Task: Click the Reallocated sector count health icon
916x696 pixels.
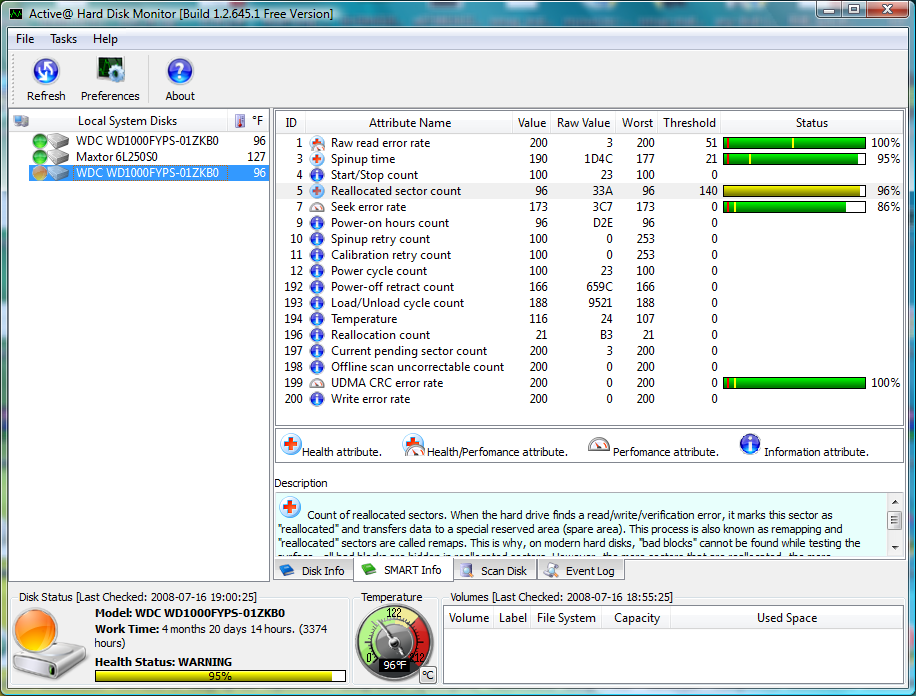Action: (x=317, y=191)
